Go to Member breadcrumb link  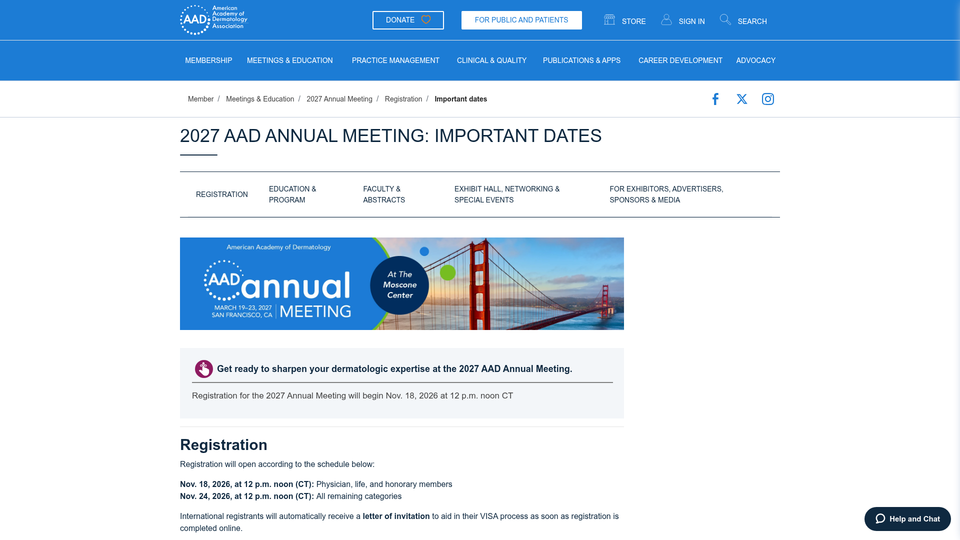200,99
